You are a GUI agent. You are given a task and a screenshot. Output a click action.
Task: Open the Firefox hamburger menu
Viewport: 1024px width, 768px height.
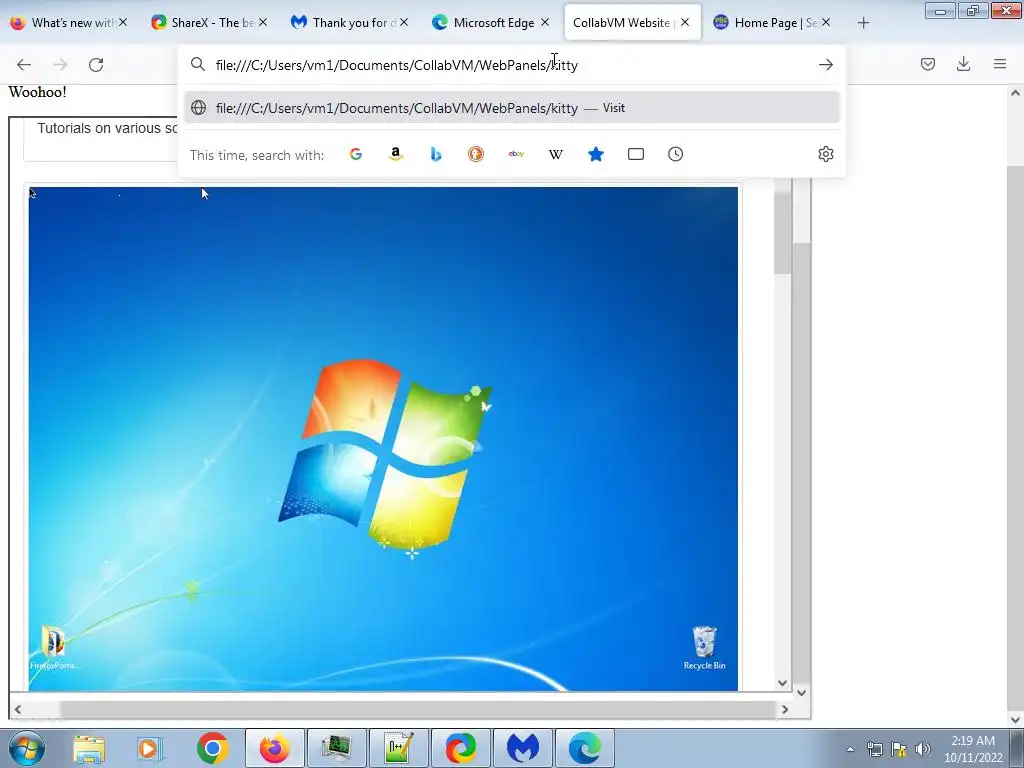click(1000, 64)
